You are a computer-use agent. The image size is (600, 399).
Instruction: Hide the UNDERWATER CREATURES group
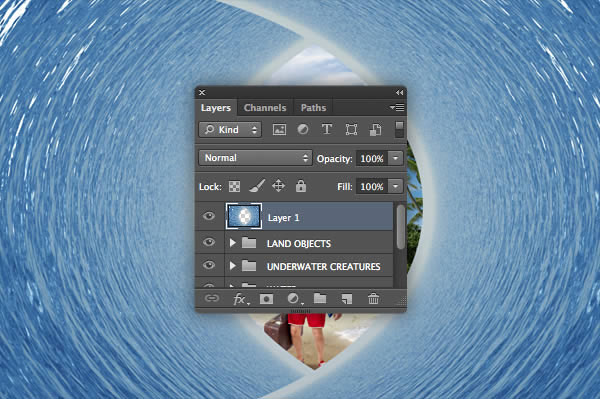coord(209,265)
